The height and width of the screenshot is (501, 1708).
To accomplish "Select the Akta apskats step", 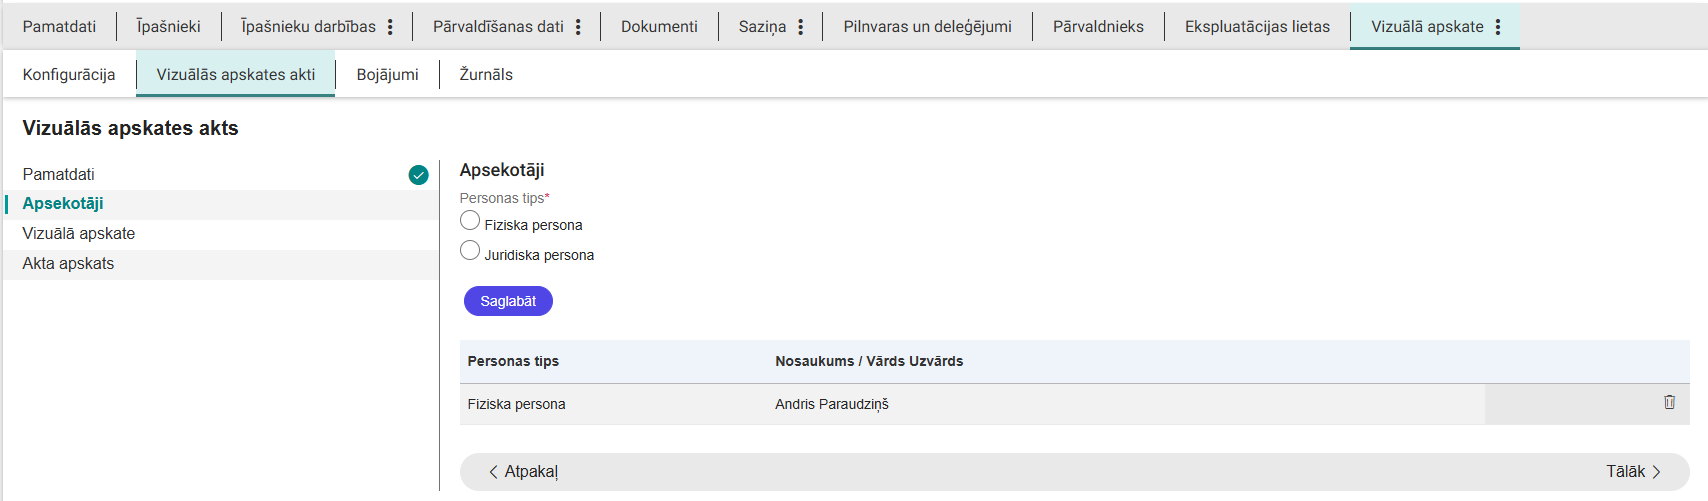I will [x=68, y=264].
